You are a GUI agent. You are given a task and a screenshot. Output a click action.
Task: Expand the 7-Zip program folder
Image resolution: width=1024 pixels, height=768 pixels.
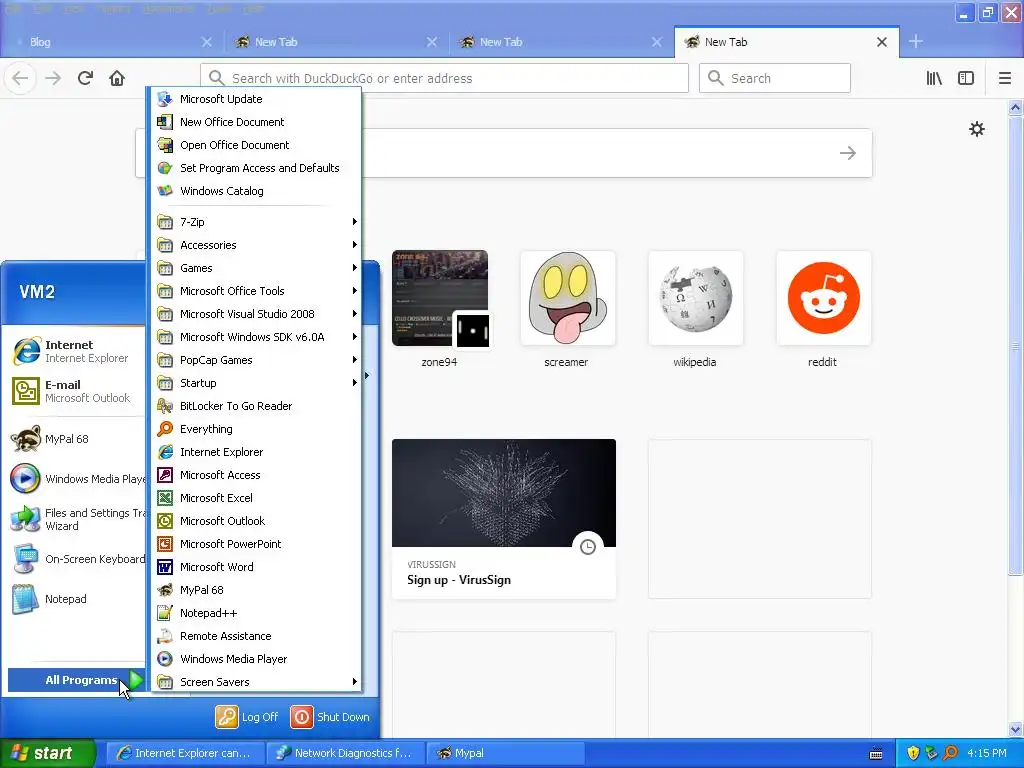click(x=256, y=222)
